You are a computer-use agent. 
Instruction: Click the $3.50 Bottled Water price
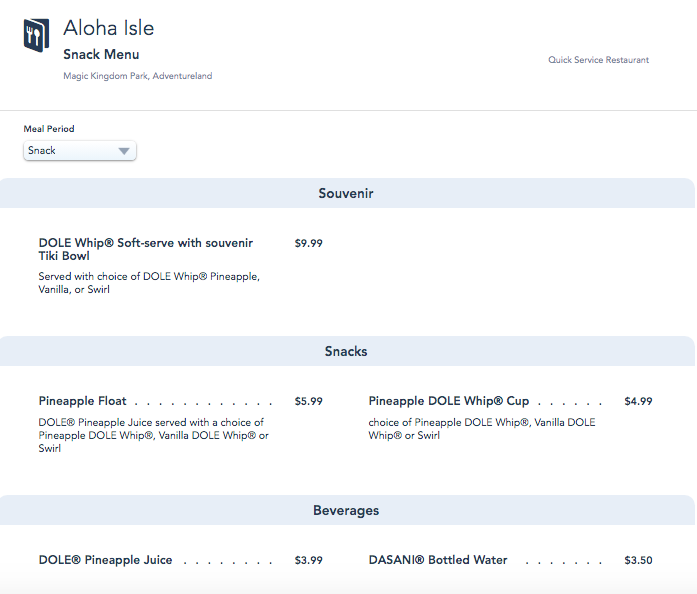638,560
